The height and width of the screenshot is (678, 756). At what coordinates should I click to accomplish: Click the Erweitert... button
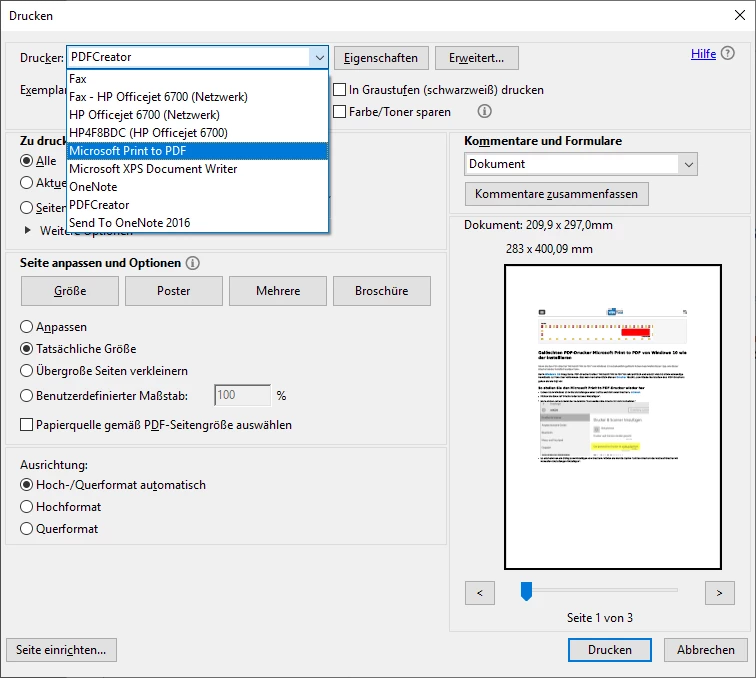(x=476, y=58)
